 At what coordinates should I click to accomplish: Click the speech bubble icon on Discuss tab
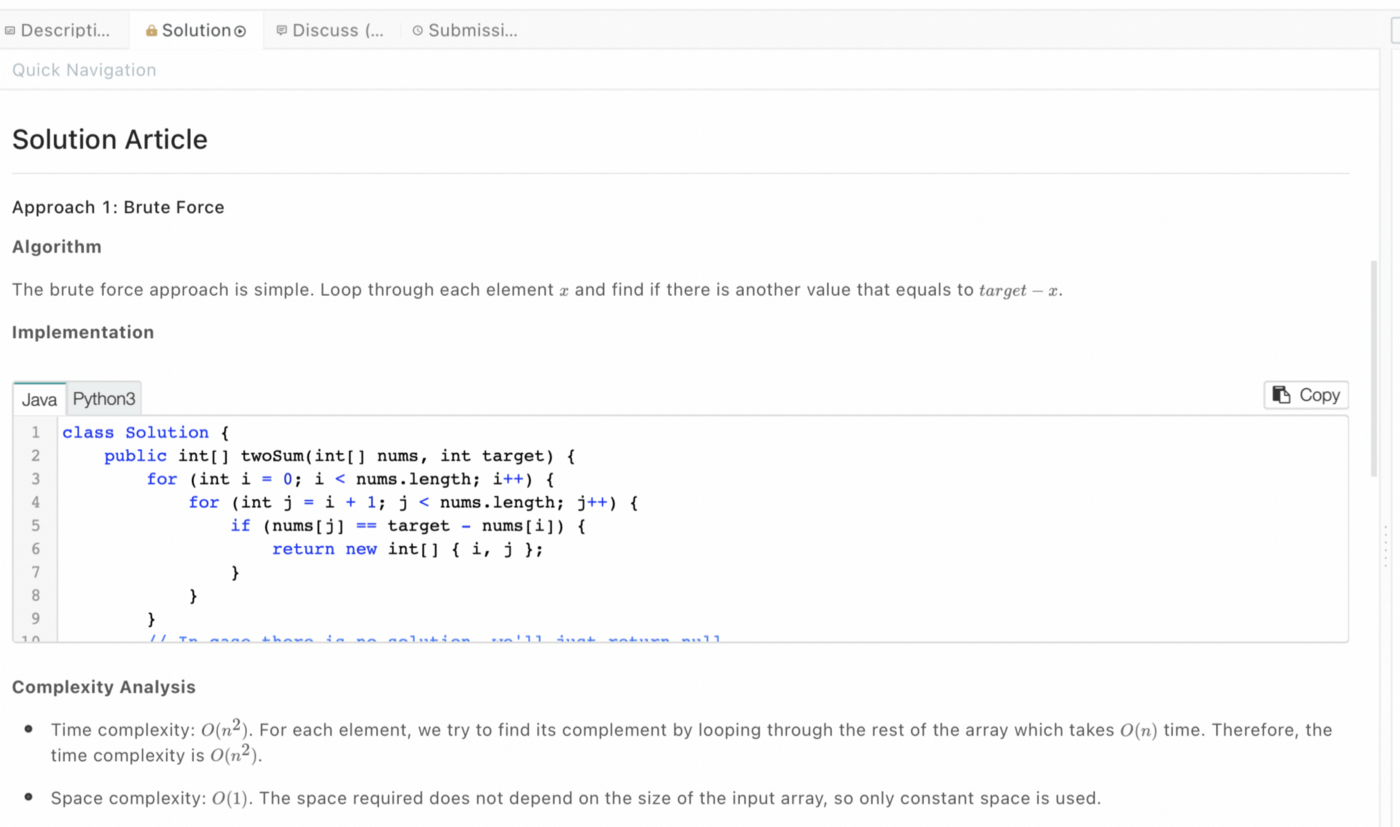point(283,30)
